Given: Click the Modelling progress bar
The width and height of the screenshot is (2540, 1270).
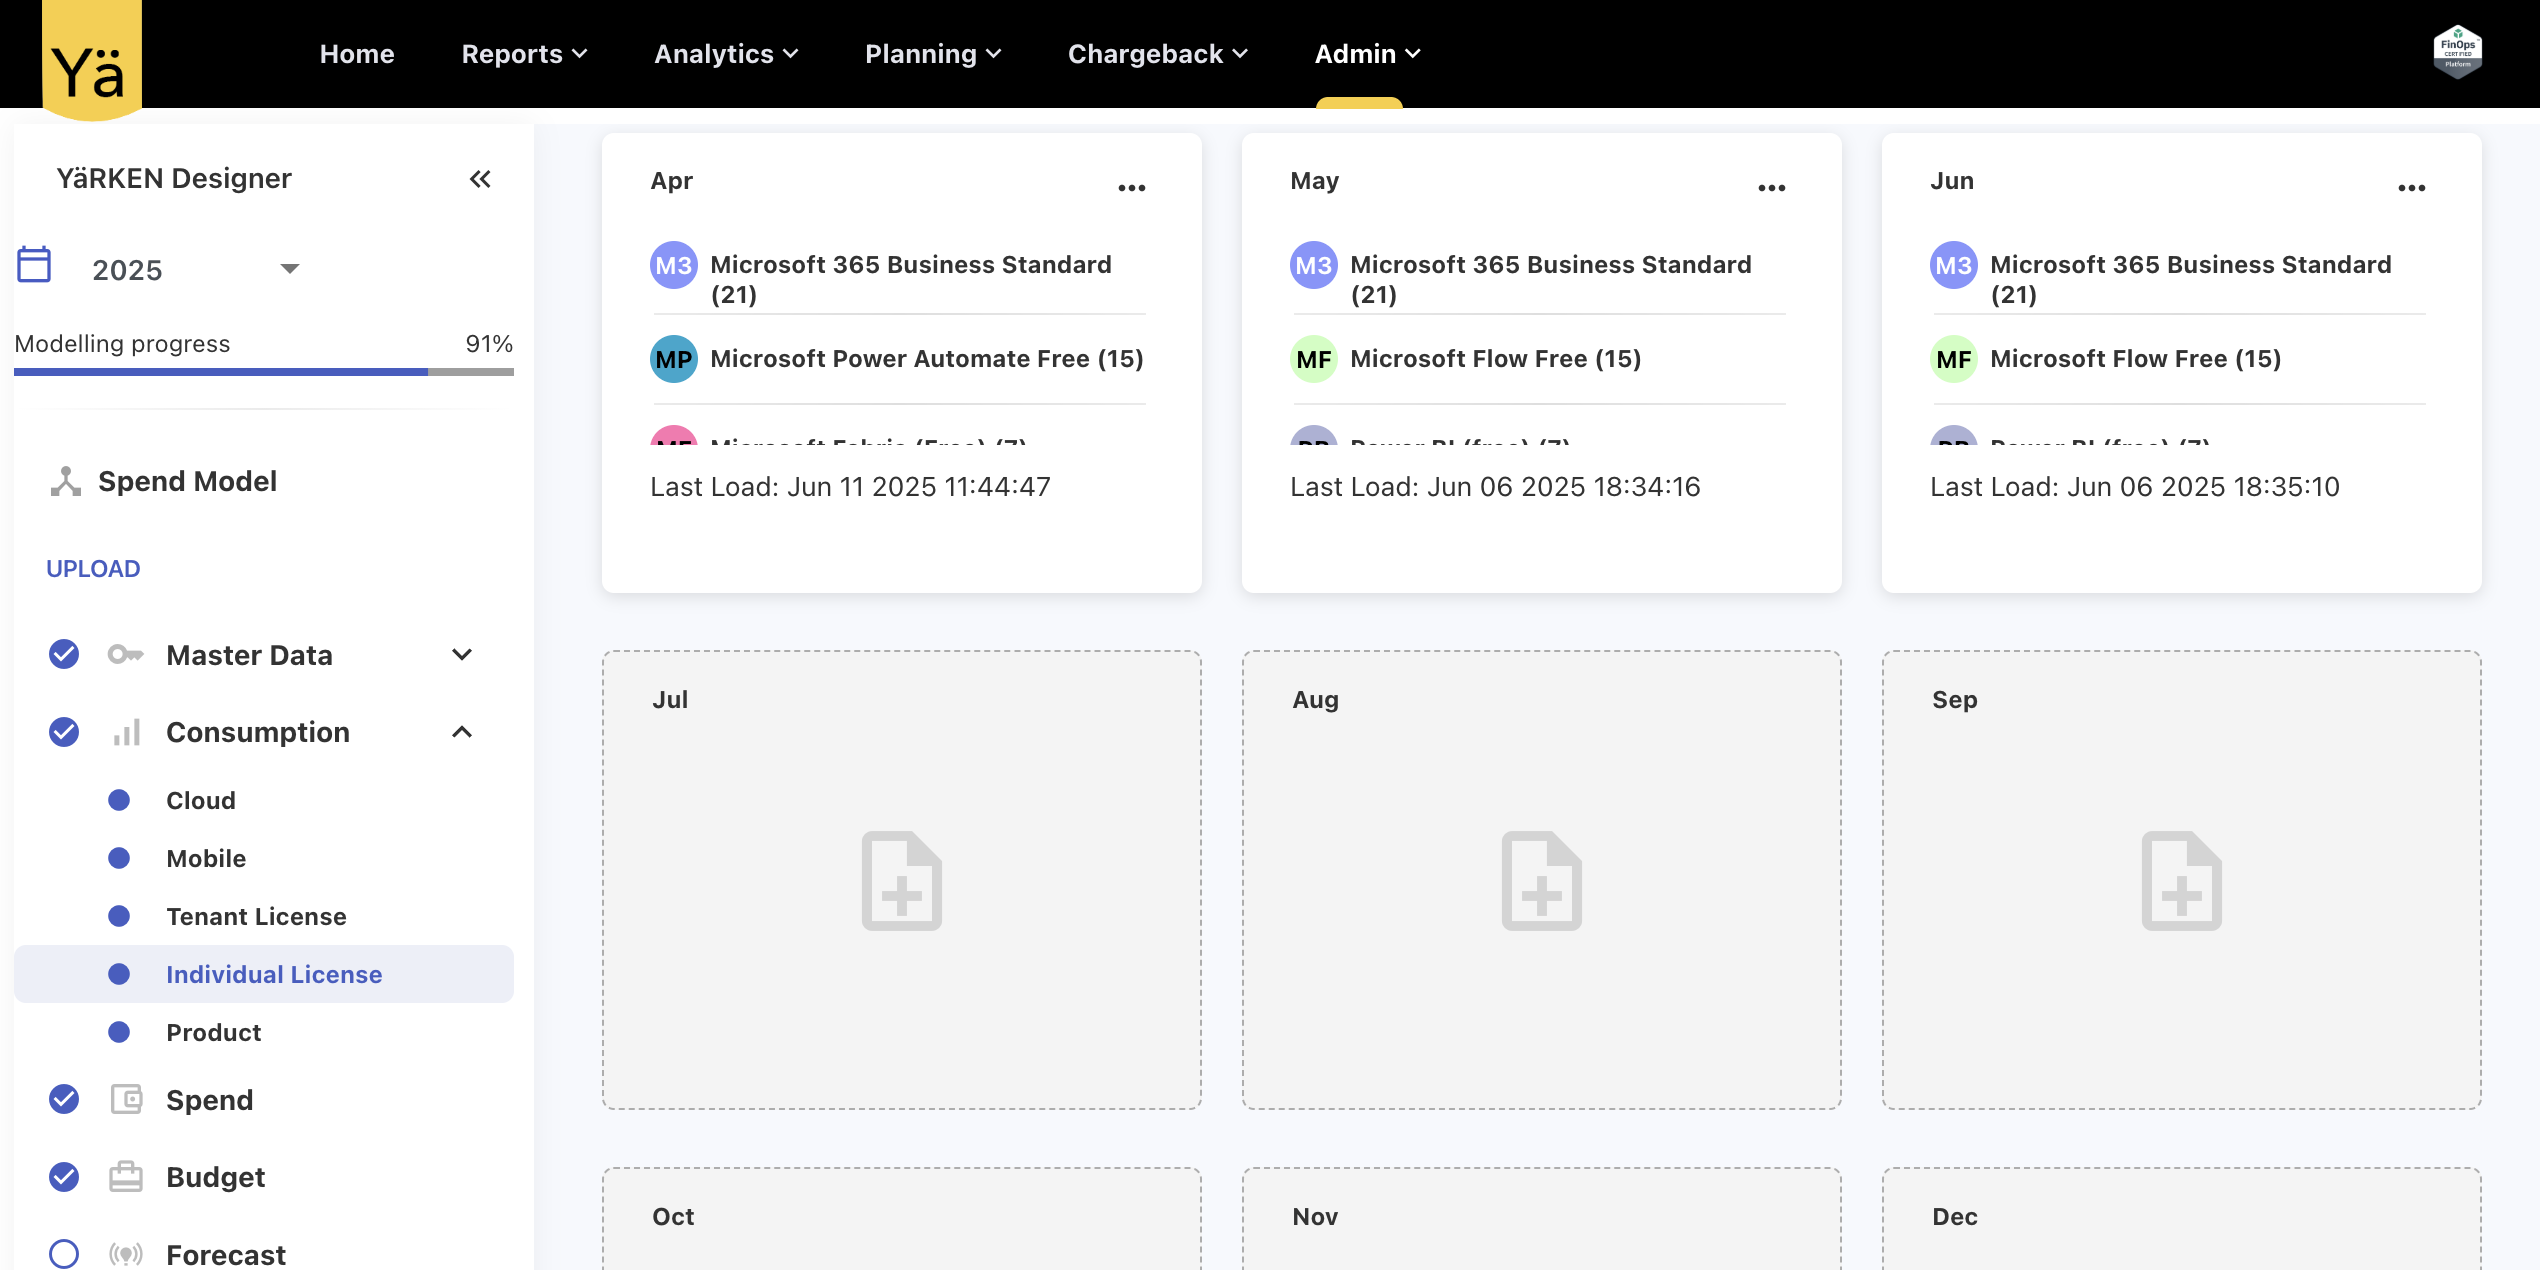Looking at the screenshot, I should [263, 372].
